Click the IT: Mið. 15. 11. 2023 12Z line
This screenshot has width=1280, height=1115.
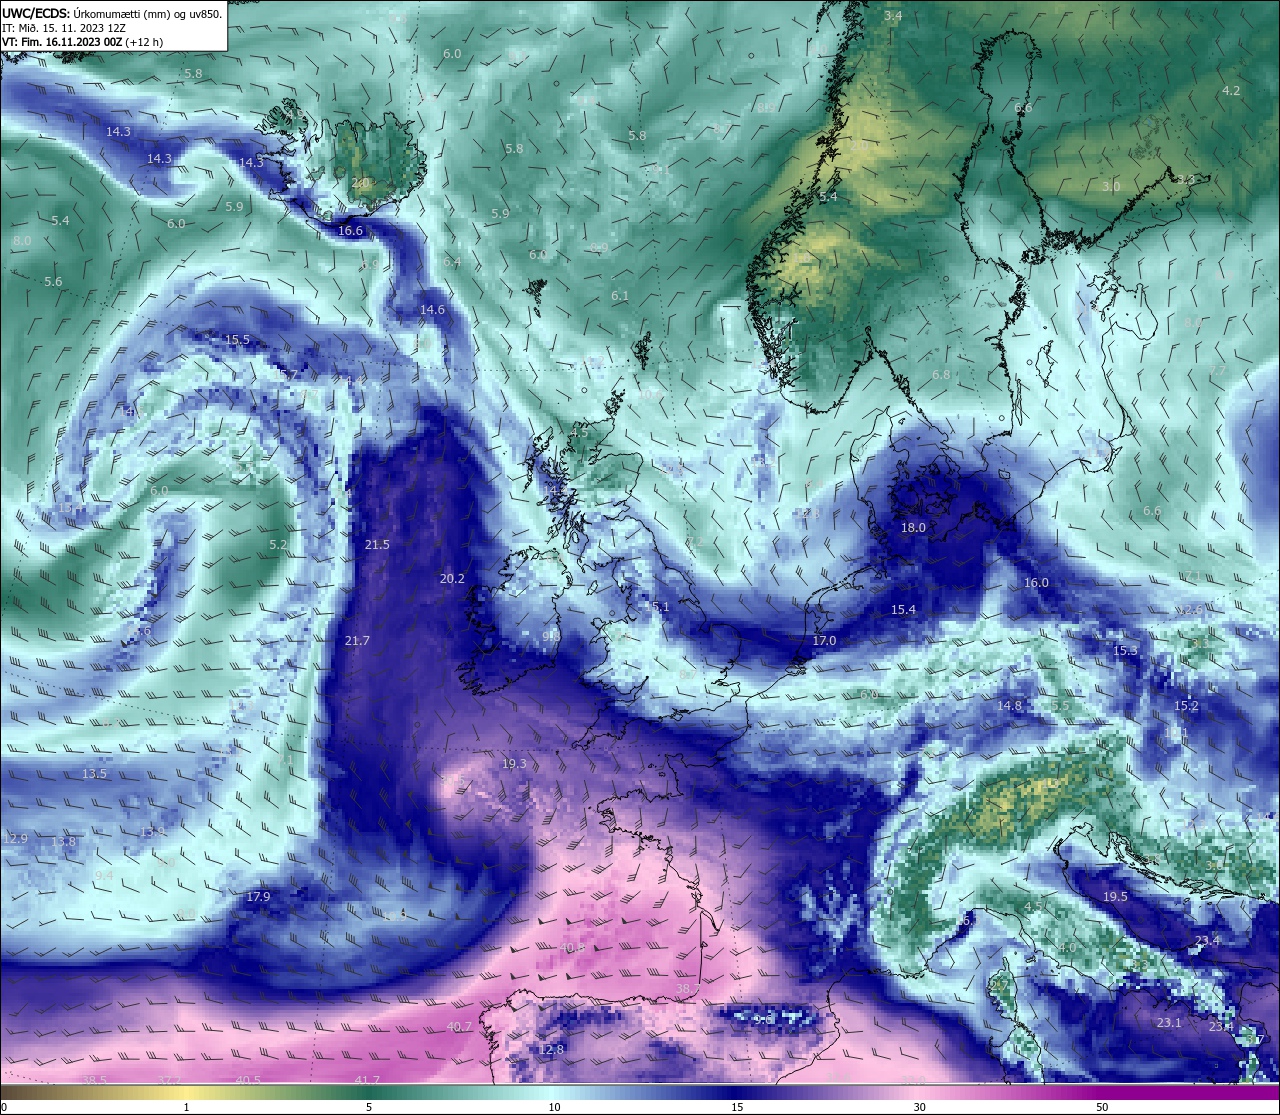coord(63,28)
